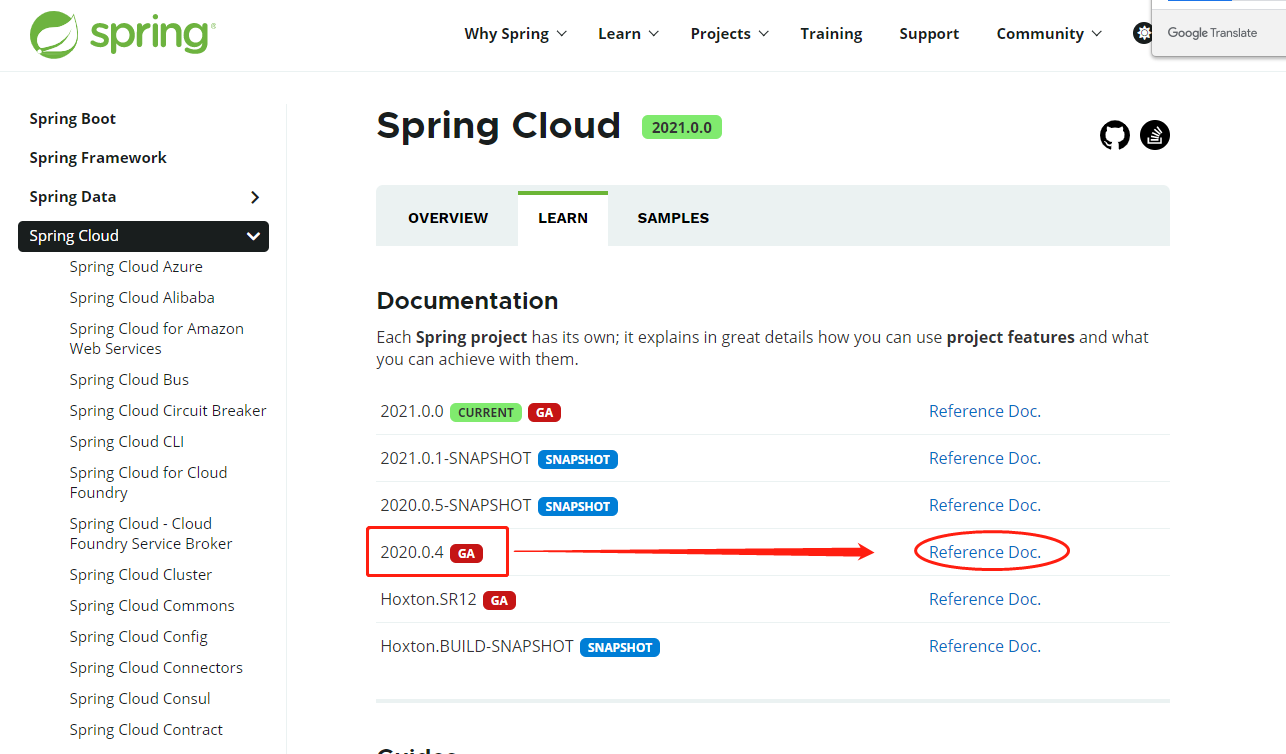Open Spring Cloud Azure
Viewport: 1286px width, 754px height.
136,267
